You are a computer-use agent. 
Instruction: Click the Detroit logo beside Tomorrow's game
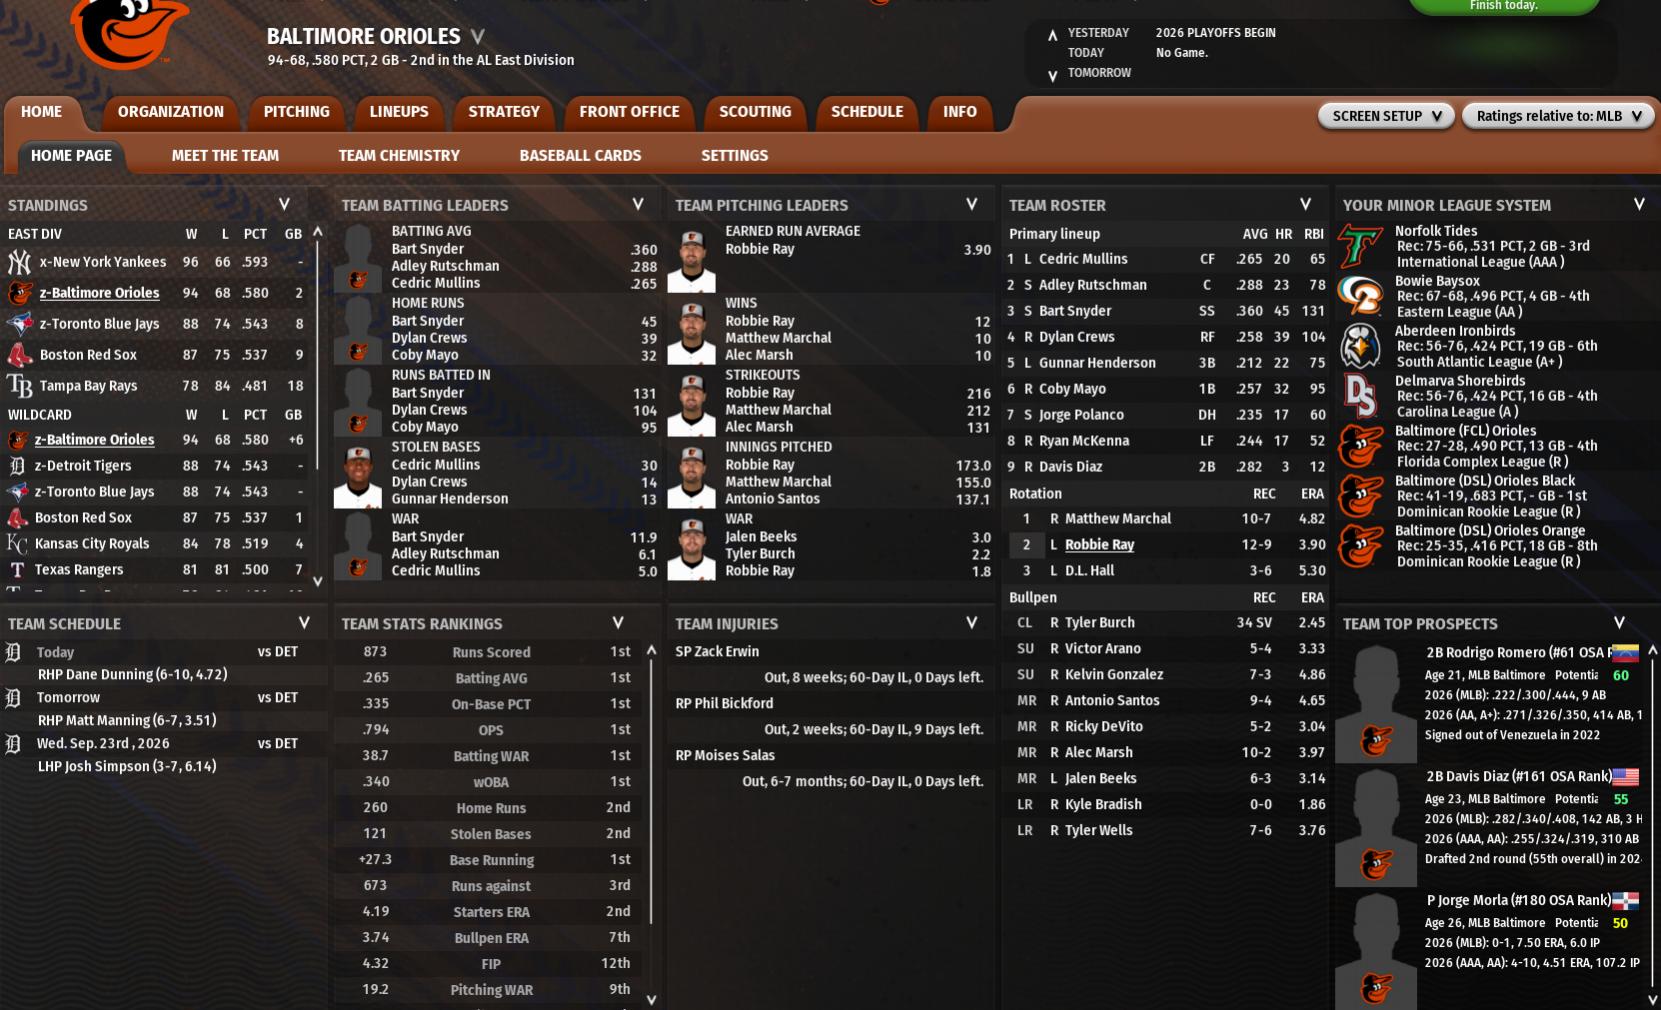[x=14, y=698]
